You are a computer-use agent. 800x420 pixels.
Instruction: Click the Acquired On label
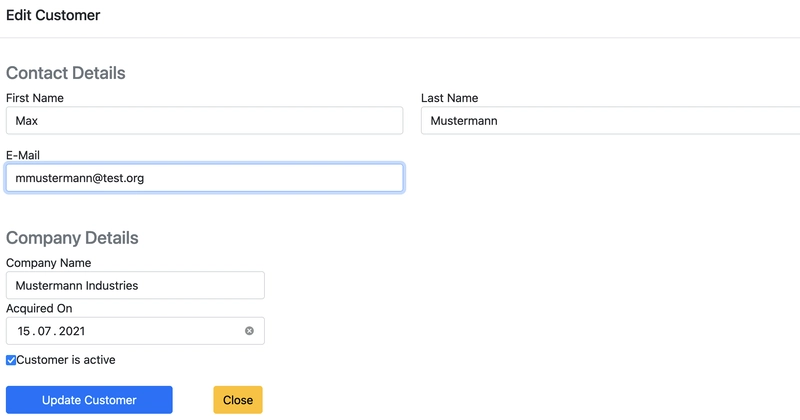pyautogui.click(x=39, y=308)
